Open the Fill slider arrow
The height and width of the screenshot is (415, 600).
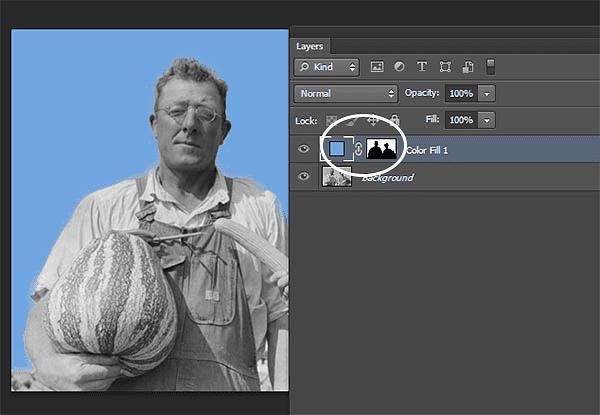486,120
